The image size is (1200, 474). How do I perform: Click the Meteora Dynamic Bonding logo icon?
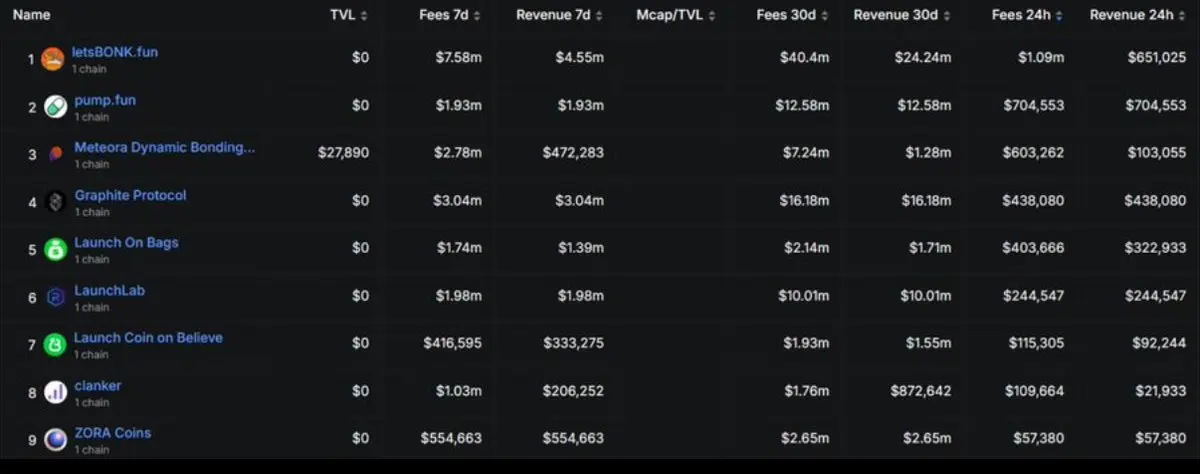56,154
